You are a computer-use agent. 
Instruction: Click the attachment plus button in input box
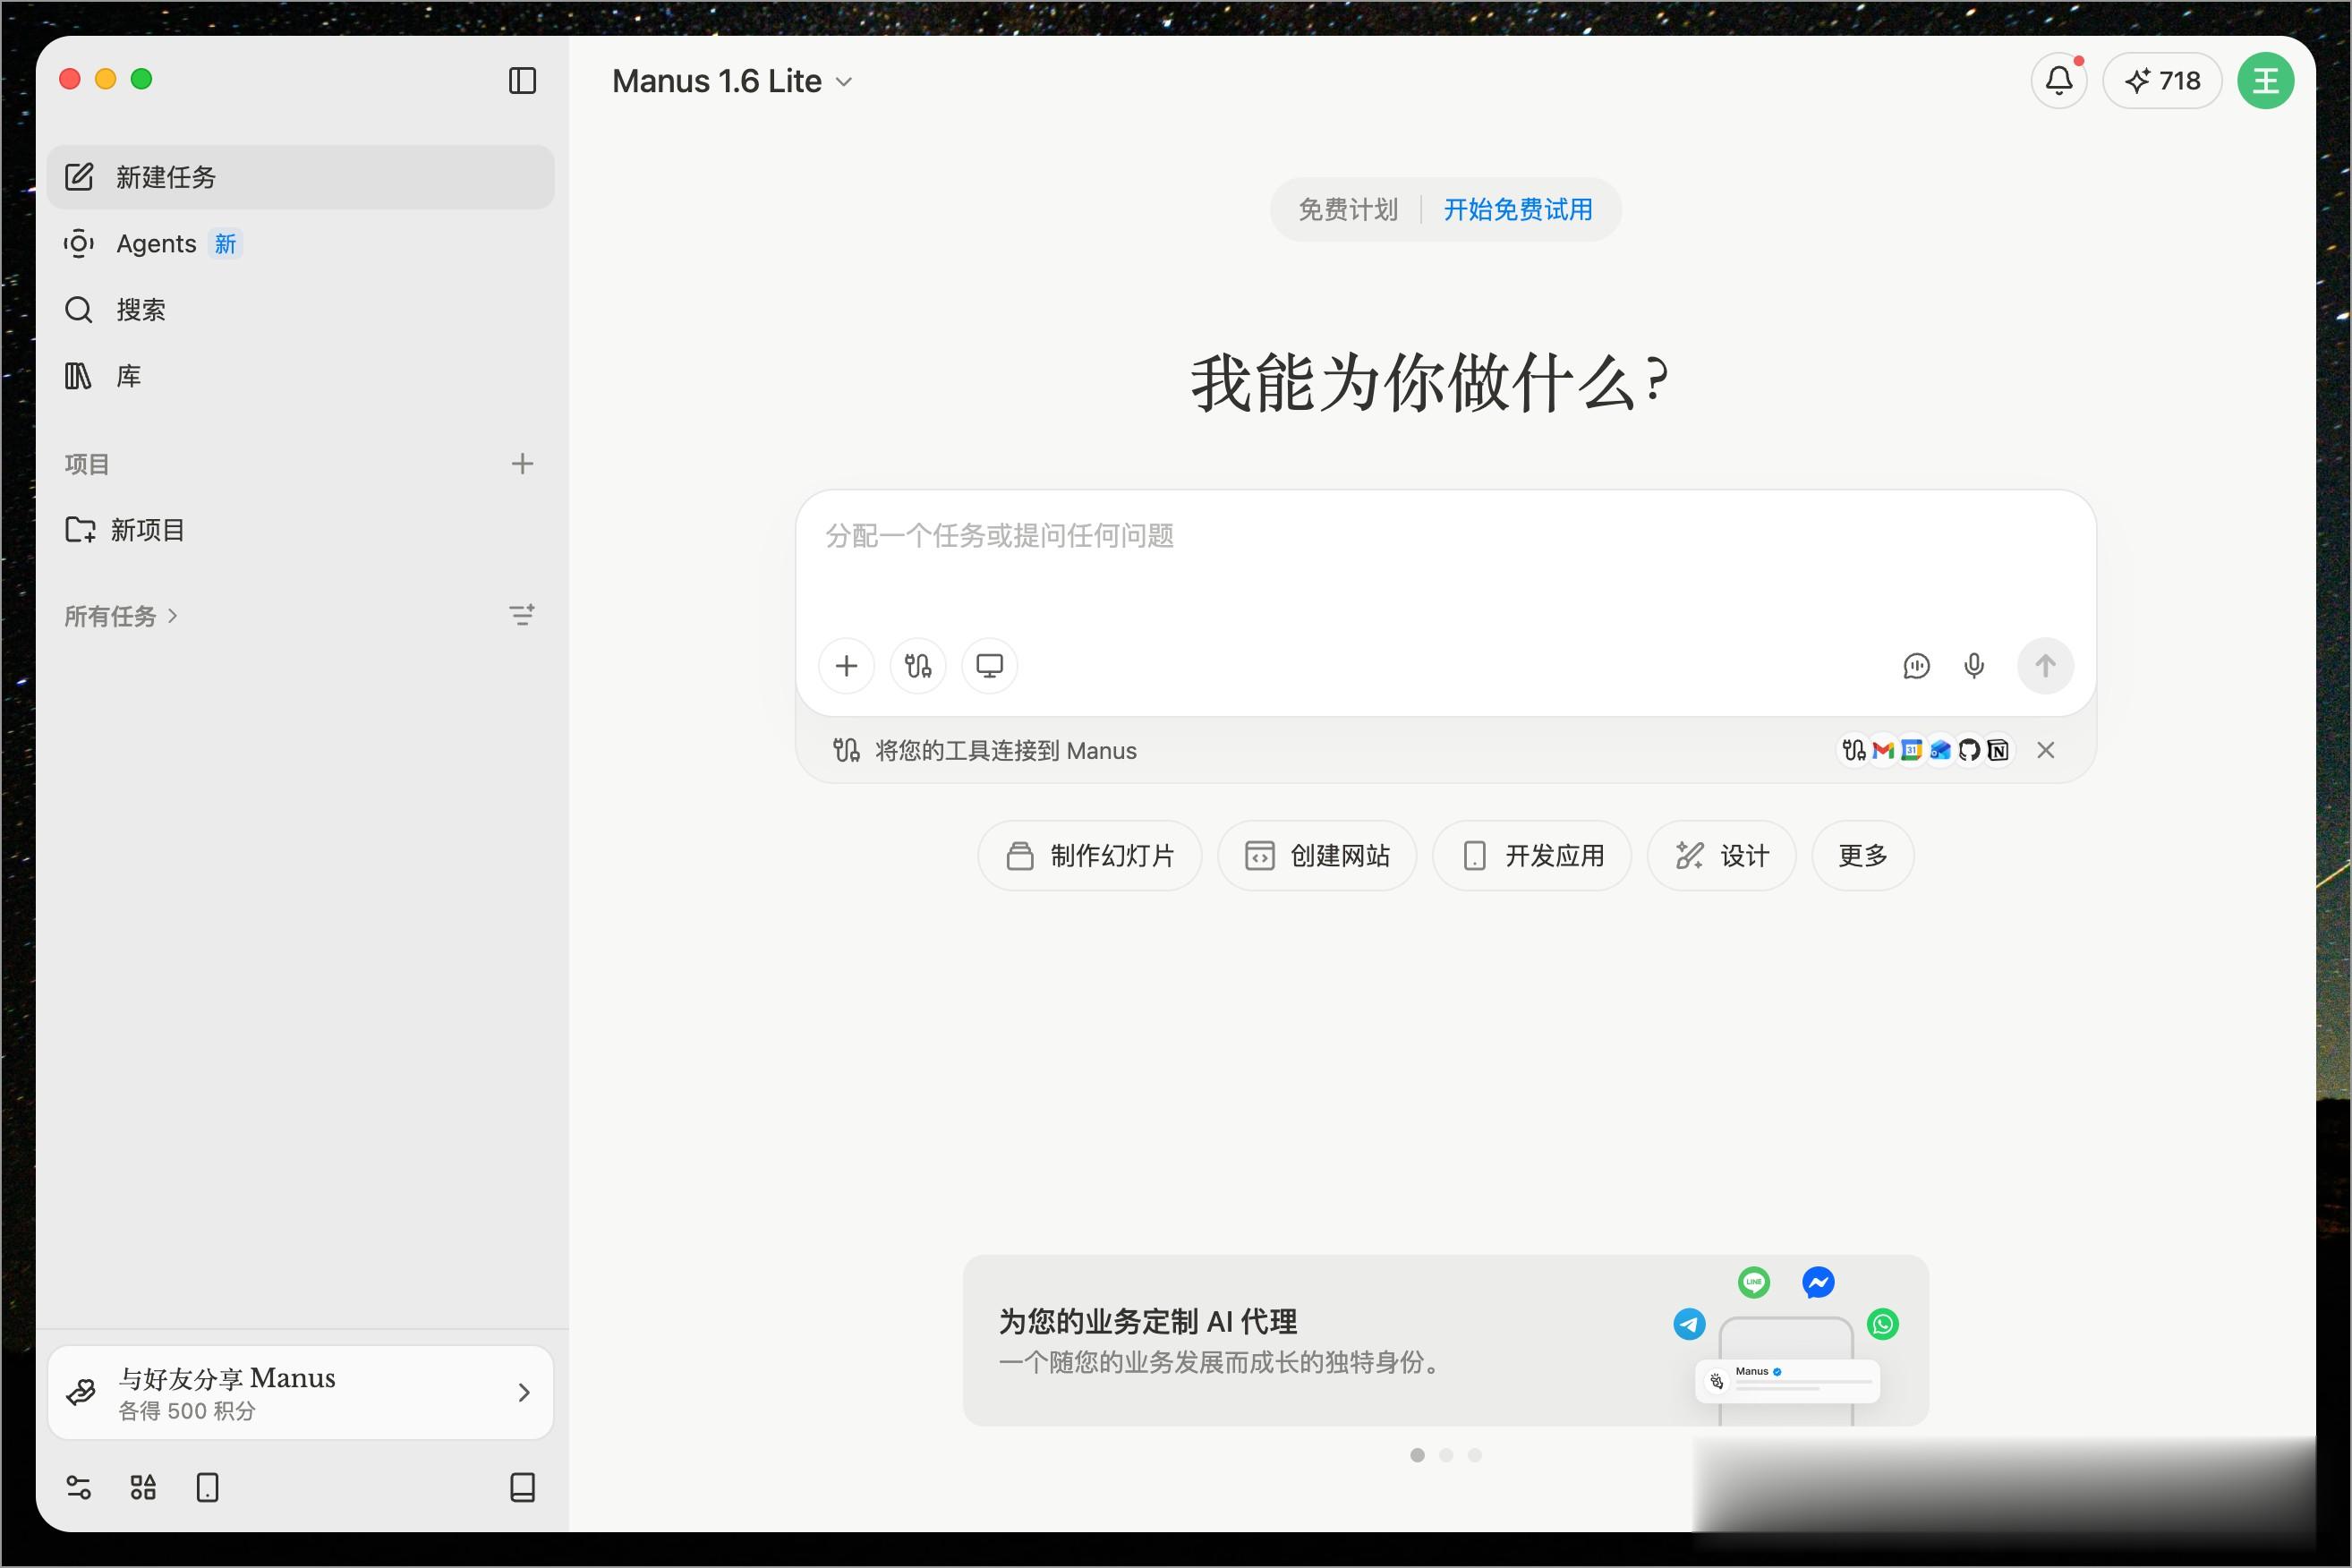click(x=846, y=666)
